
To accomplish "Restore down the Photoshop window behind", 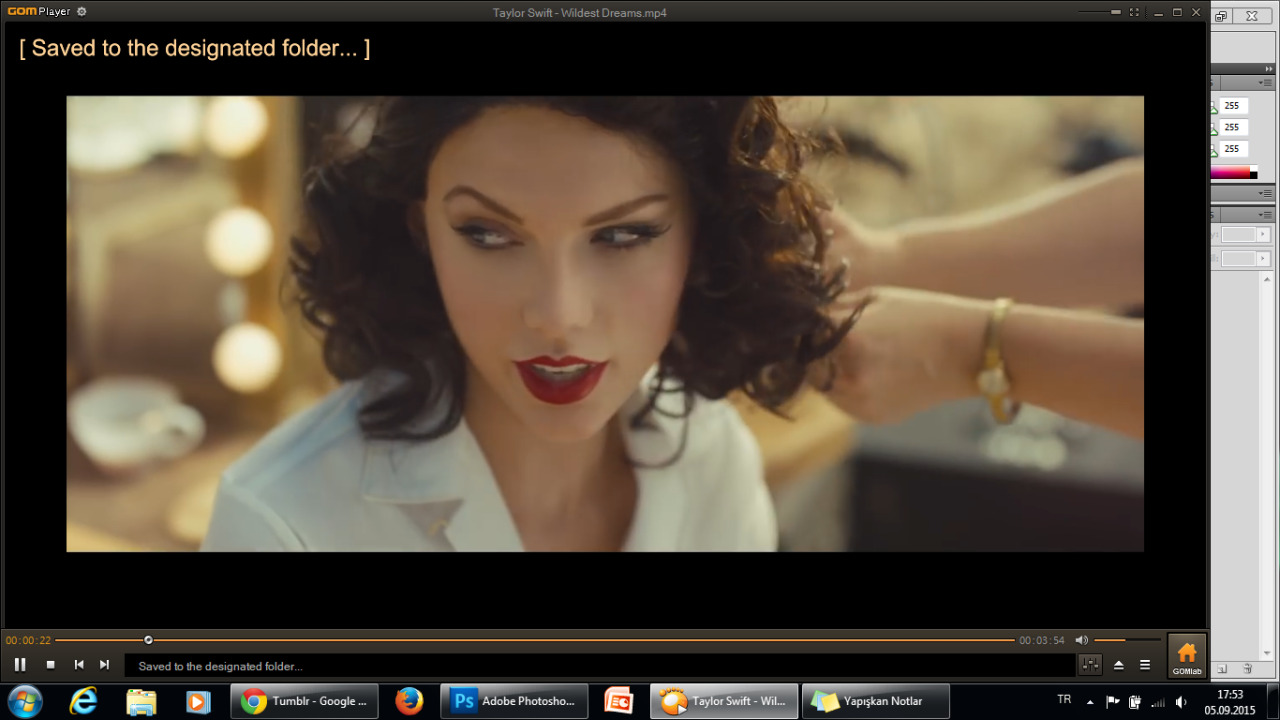I will [1220, 16].
